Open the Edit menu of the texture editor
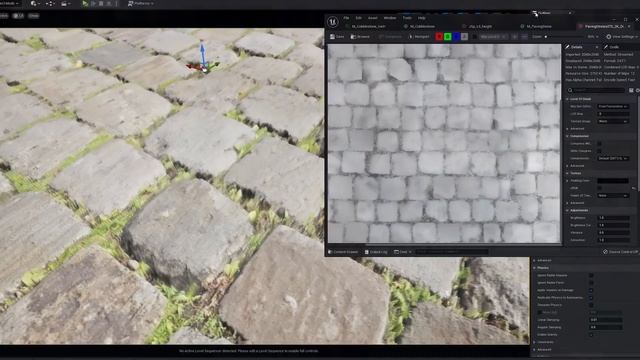The width and height of the screenshot is (640, 360). click(x=358, y=18)
